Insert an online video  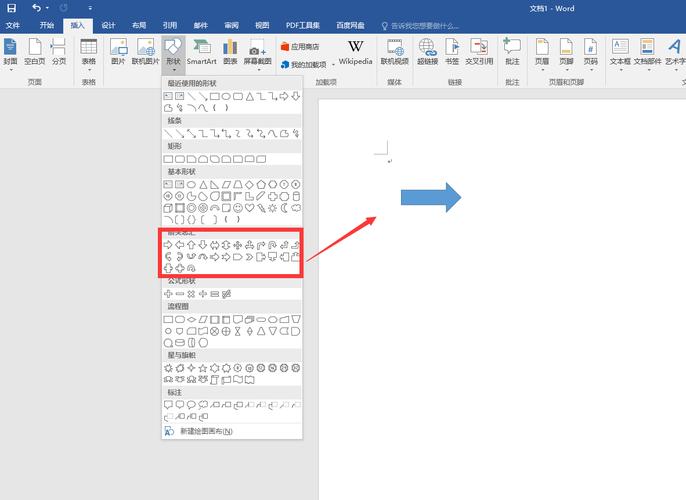(x=395, y=52)
